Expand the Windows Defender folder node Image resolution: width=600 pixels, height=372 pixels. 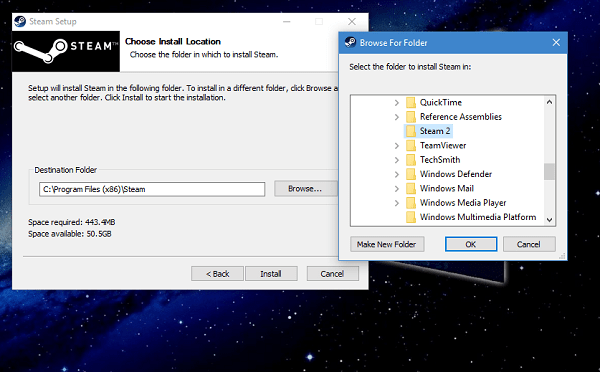[x=397, y=174]
